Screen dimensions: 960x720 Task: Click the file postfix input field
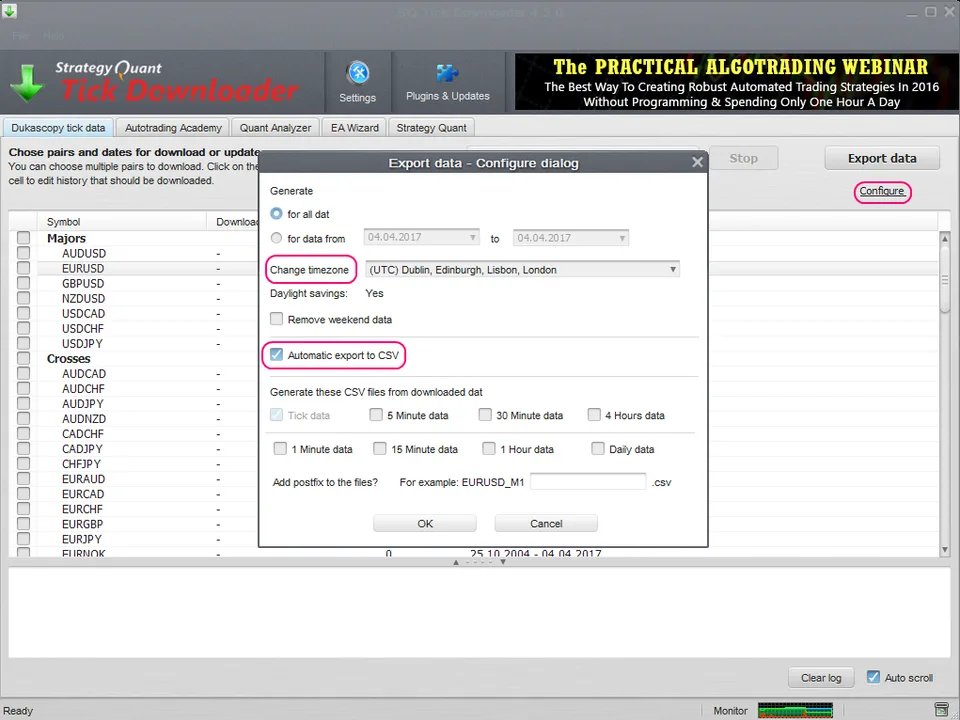click(588, 482)
